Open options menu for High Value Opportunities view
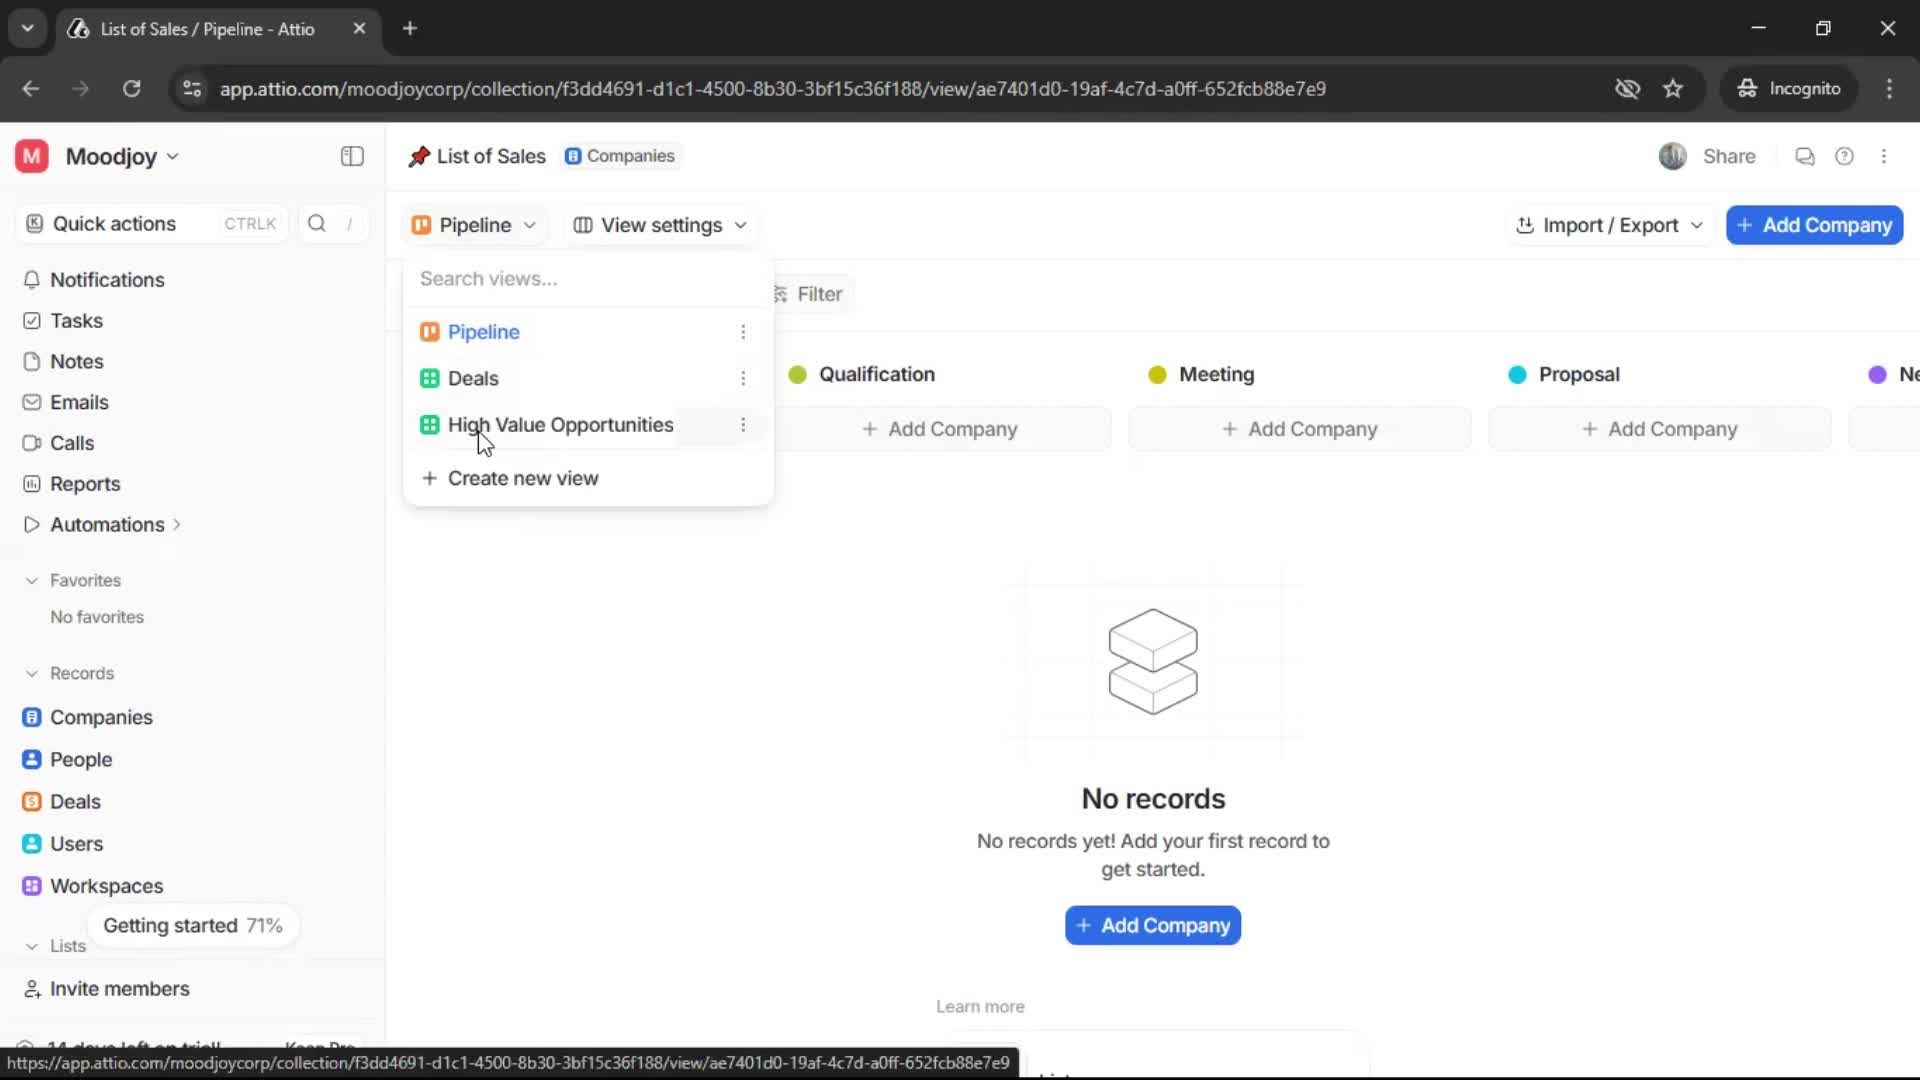 point(744,425)
